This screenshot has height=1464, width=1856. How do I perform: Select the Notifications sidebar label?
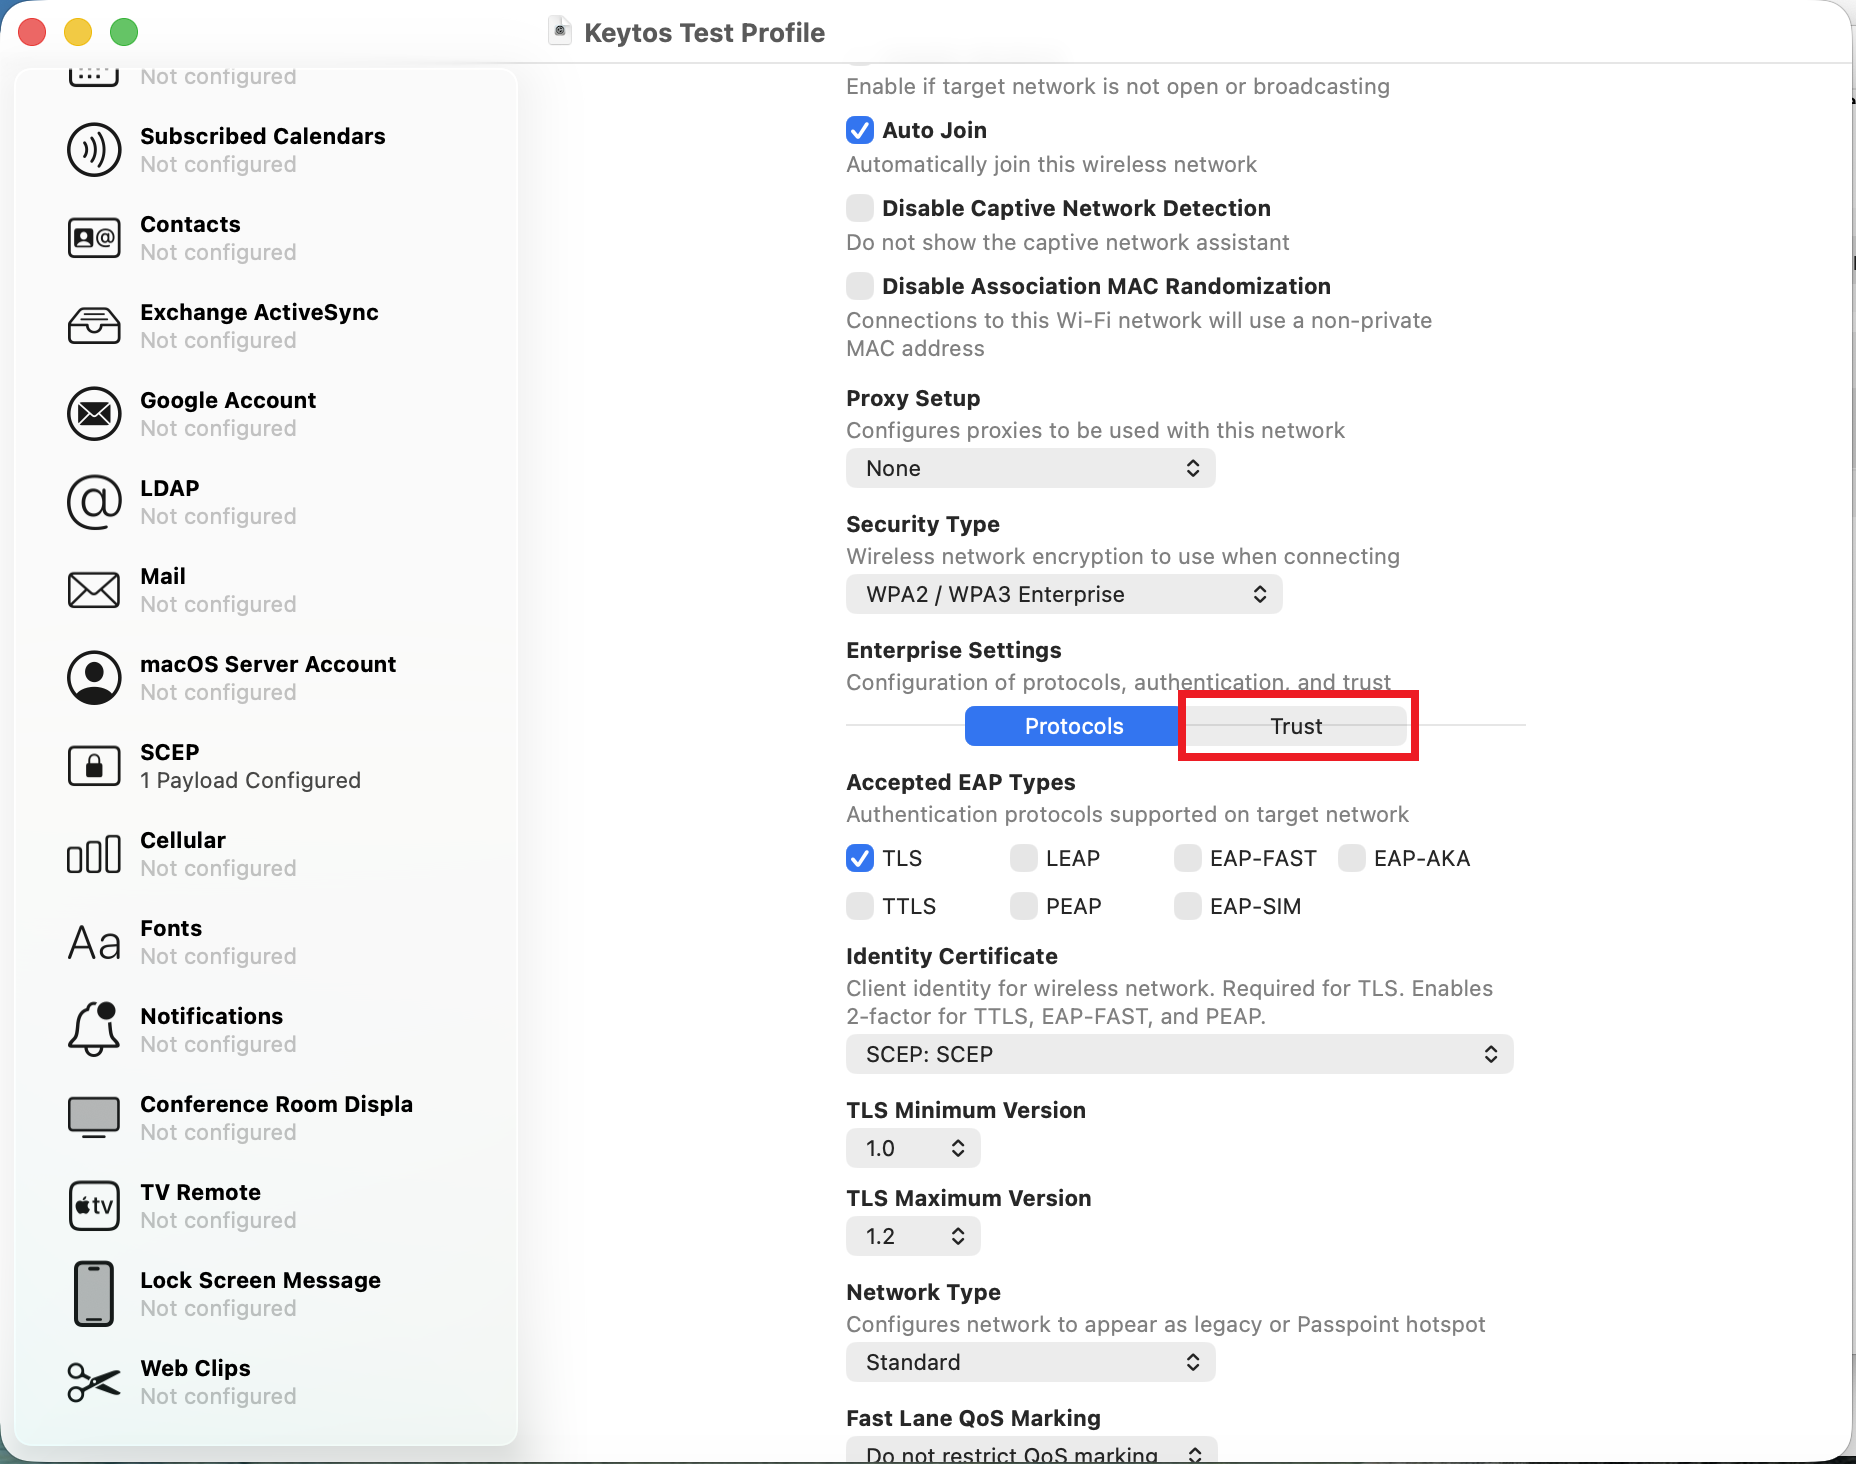[x=211, y=1016]
